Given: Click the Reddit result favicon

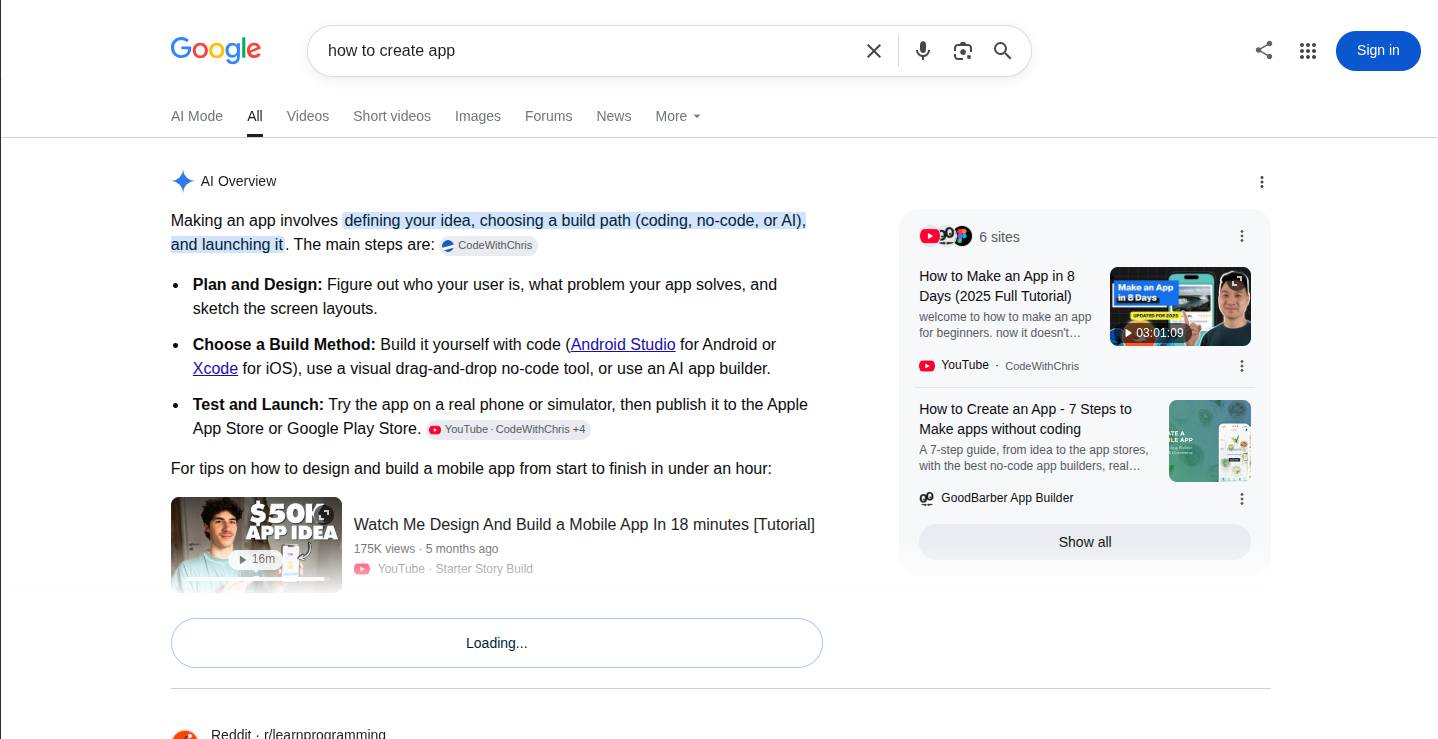Looking at the screenshot, I should click(185, 735).
